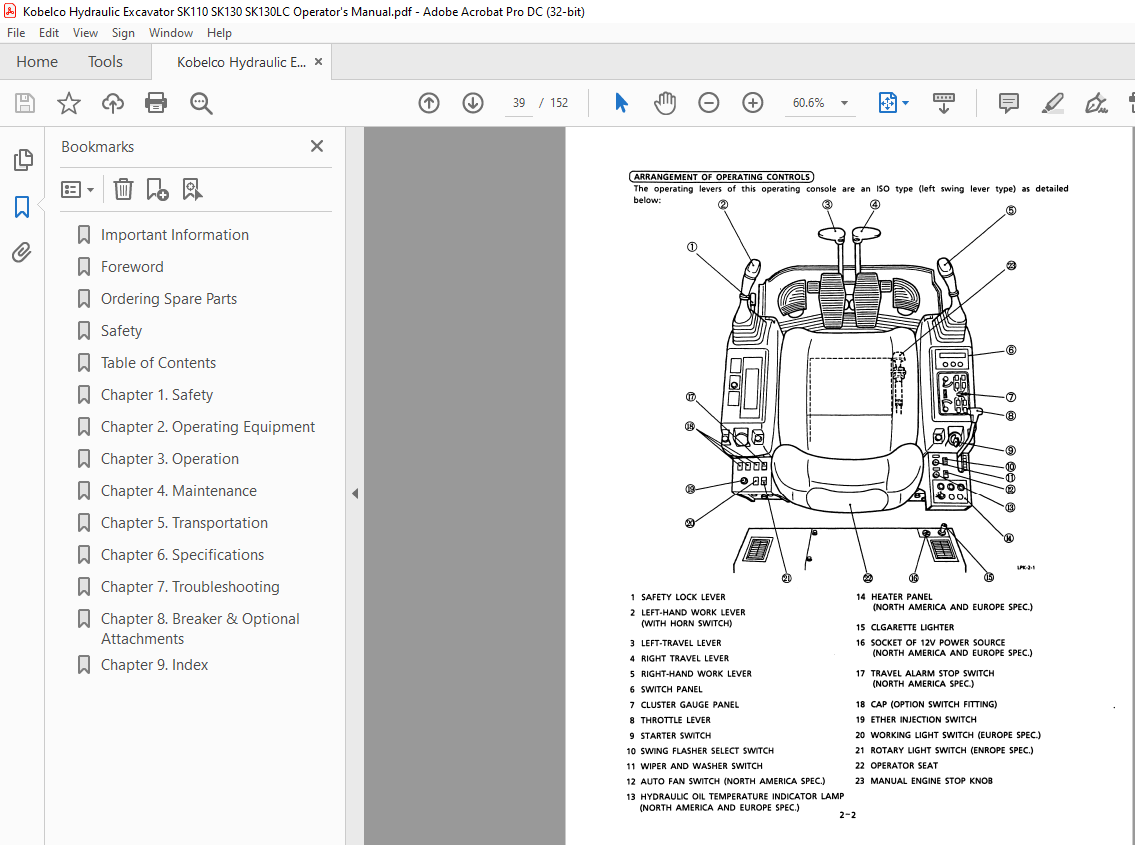The width and height of the screenshot is (1135, 845).
Task: Expand fit page options dropdown arrow
Action: 906,103
